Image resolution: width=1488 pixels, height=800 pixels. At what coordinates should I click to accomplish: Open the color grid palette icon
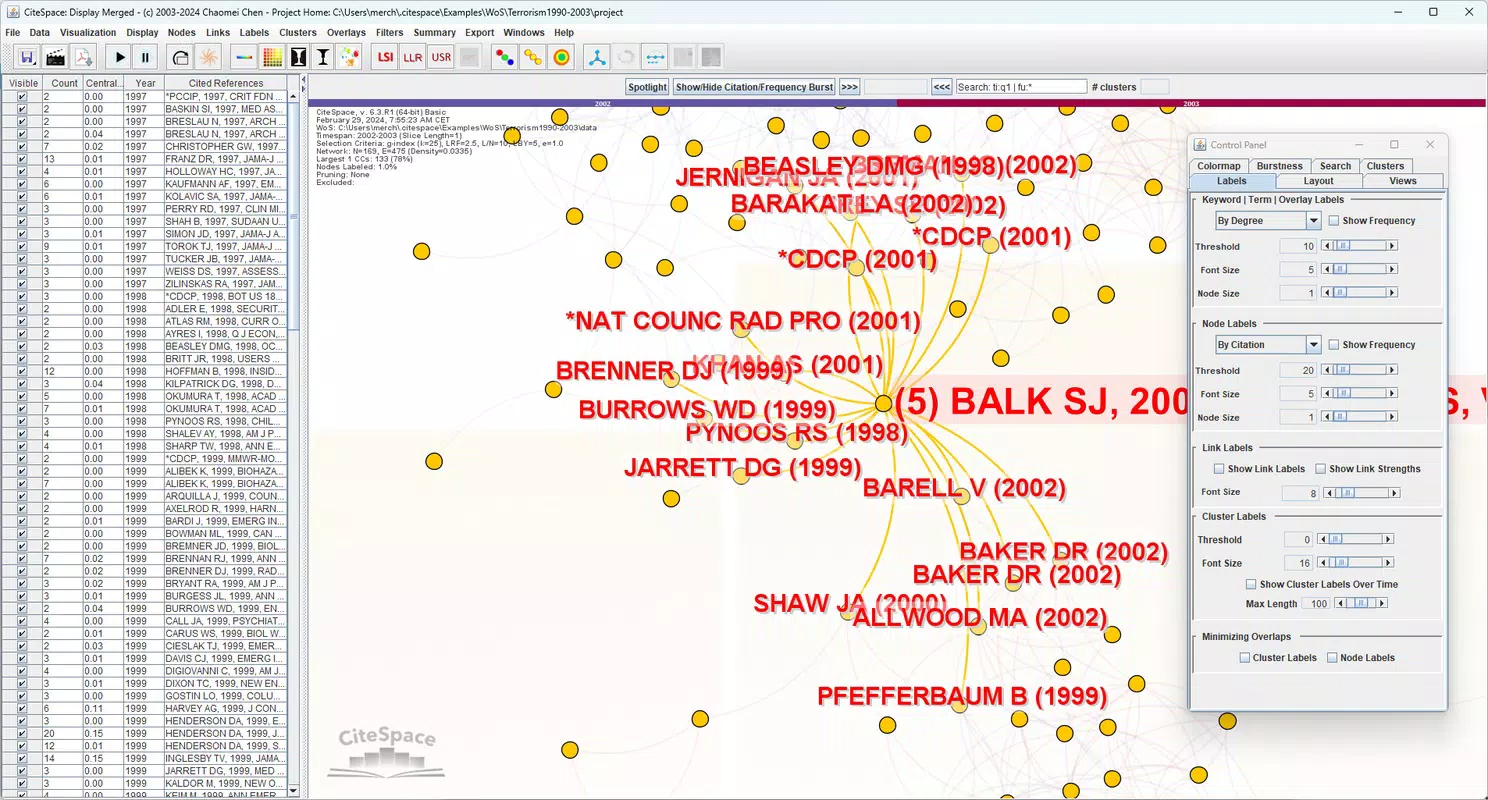[x=272, y=57]
